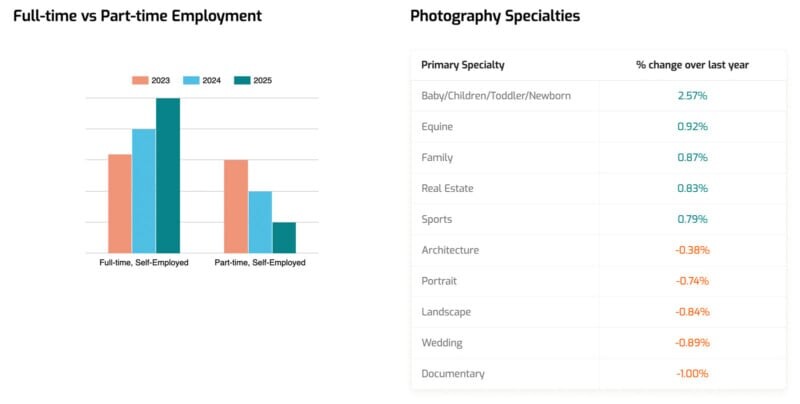Click the Full-time, Self-Employed axis label
This screenshot has width=800, height=404.
pyautogui.click(x=144, y=263)
